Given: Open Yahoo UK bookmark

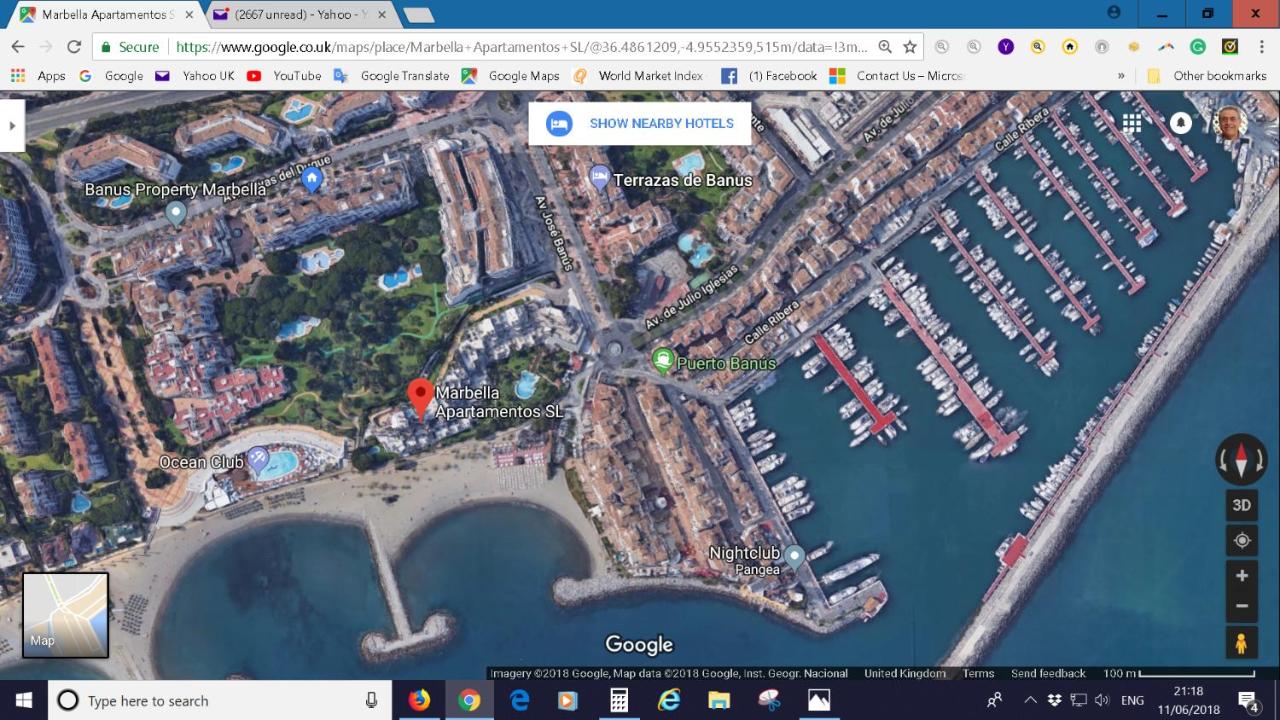Looking at the screenshot, I should [x=195, y=76].
